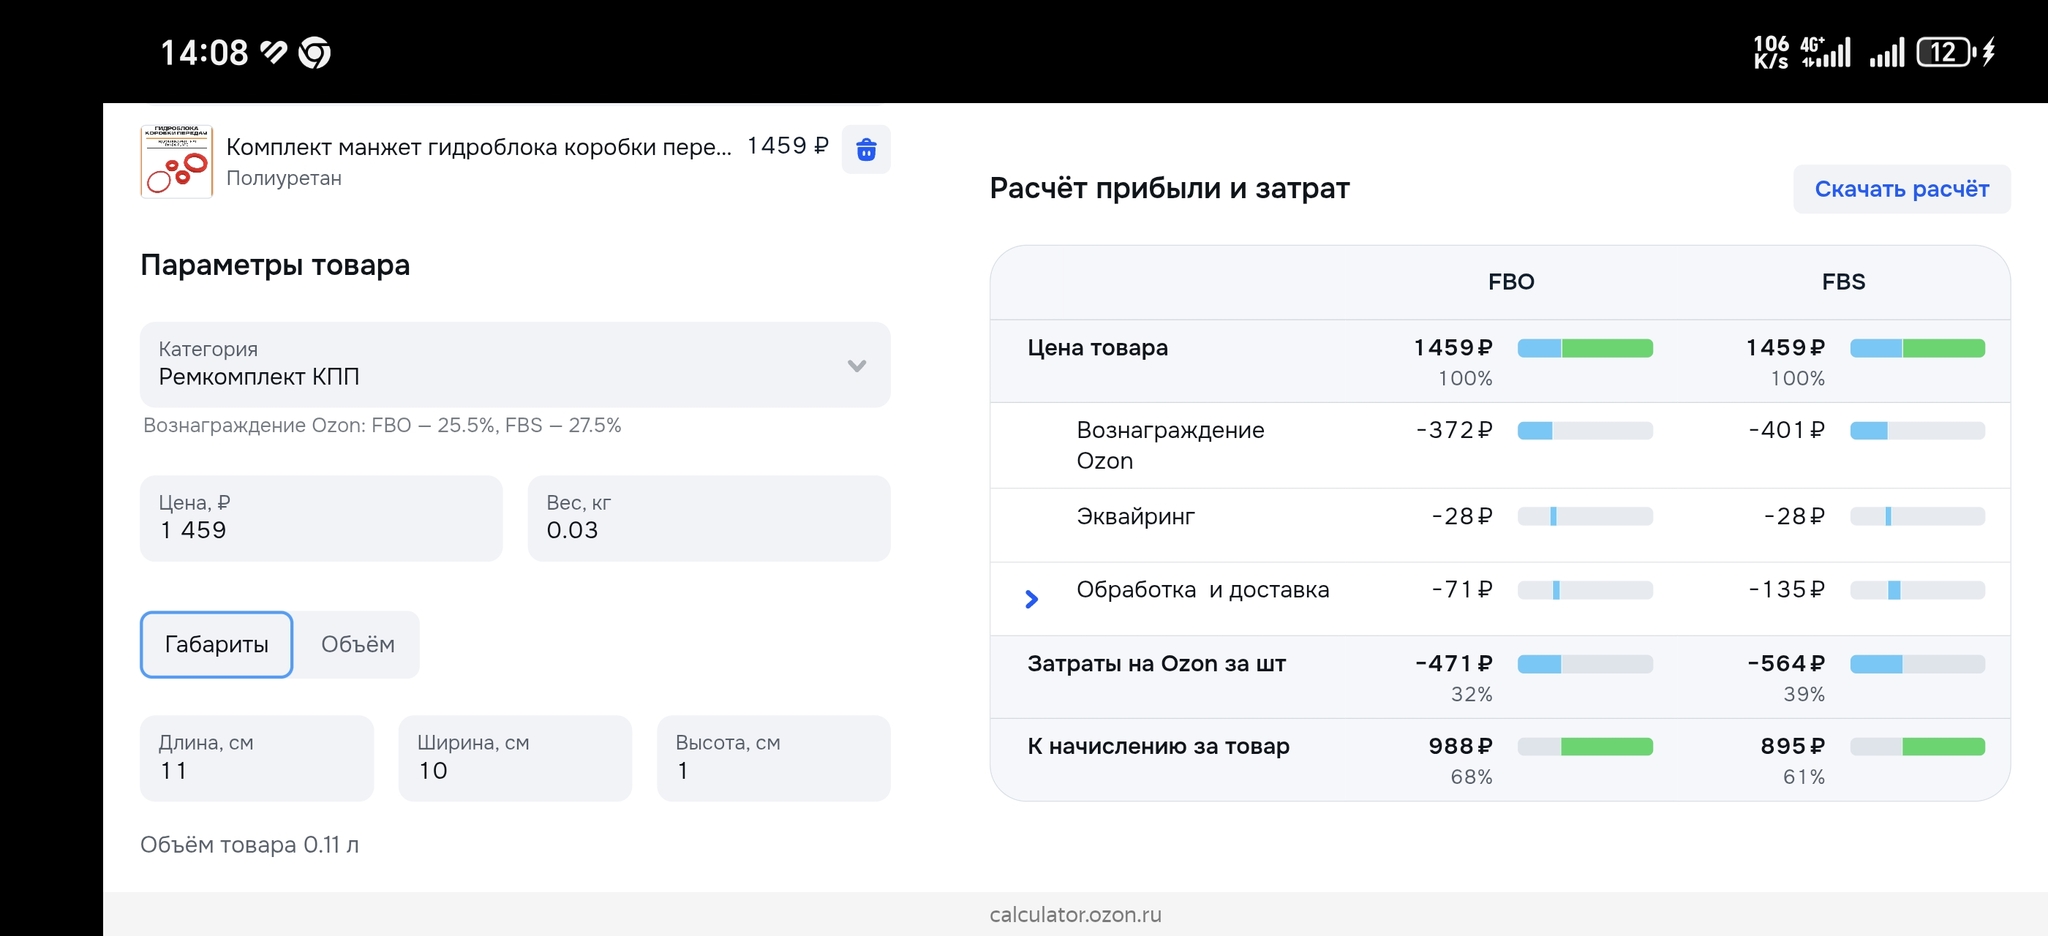Click the FBO Цена товара progress bar
Viewport: 2048px width, 936px height.
click(x=1584, y=348)
